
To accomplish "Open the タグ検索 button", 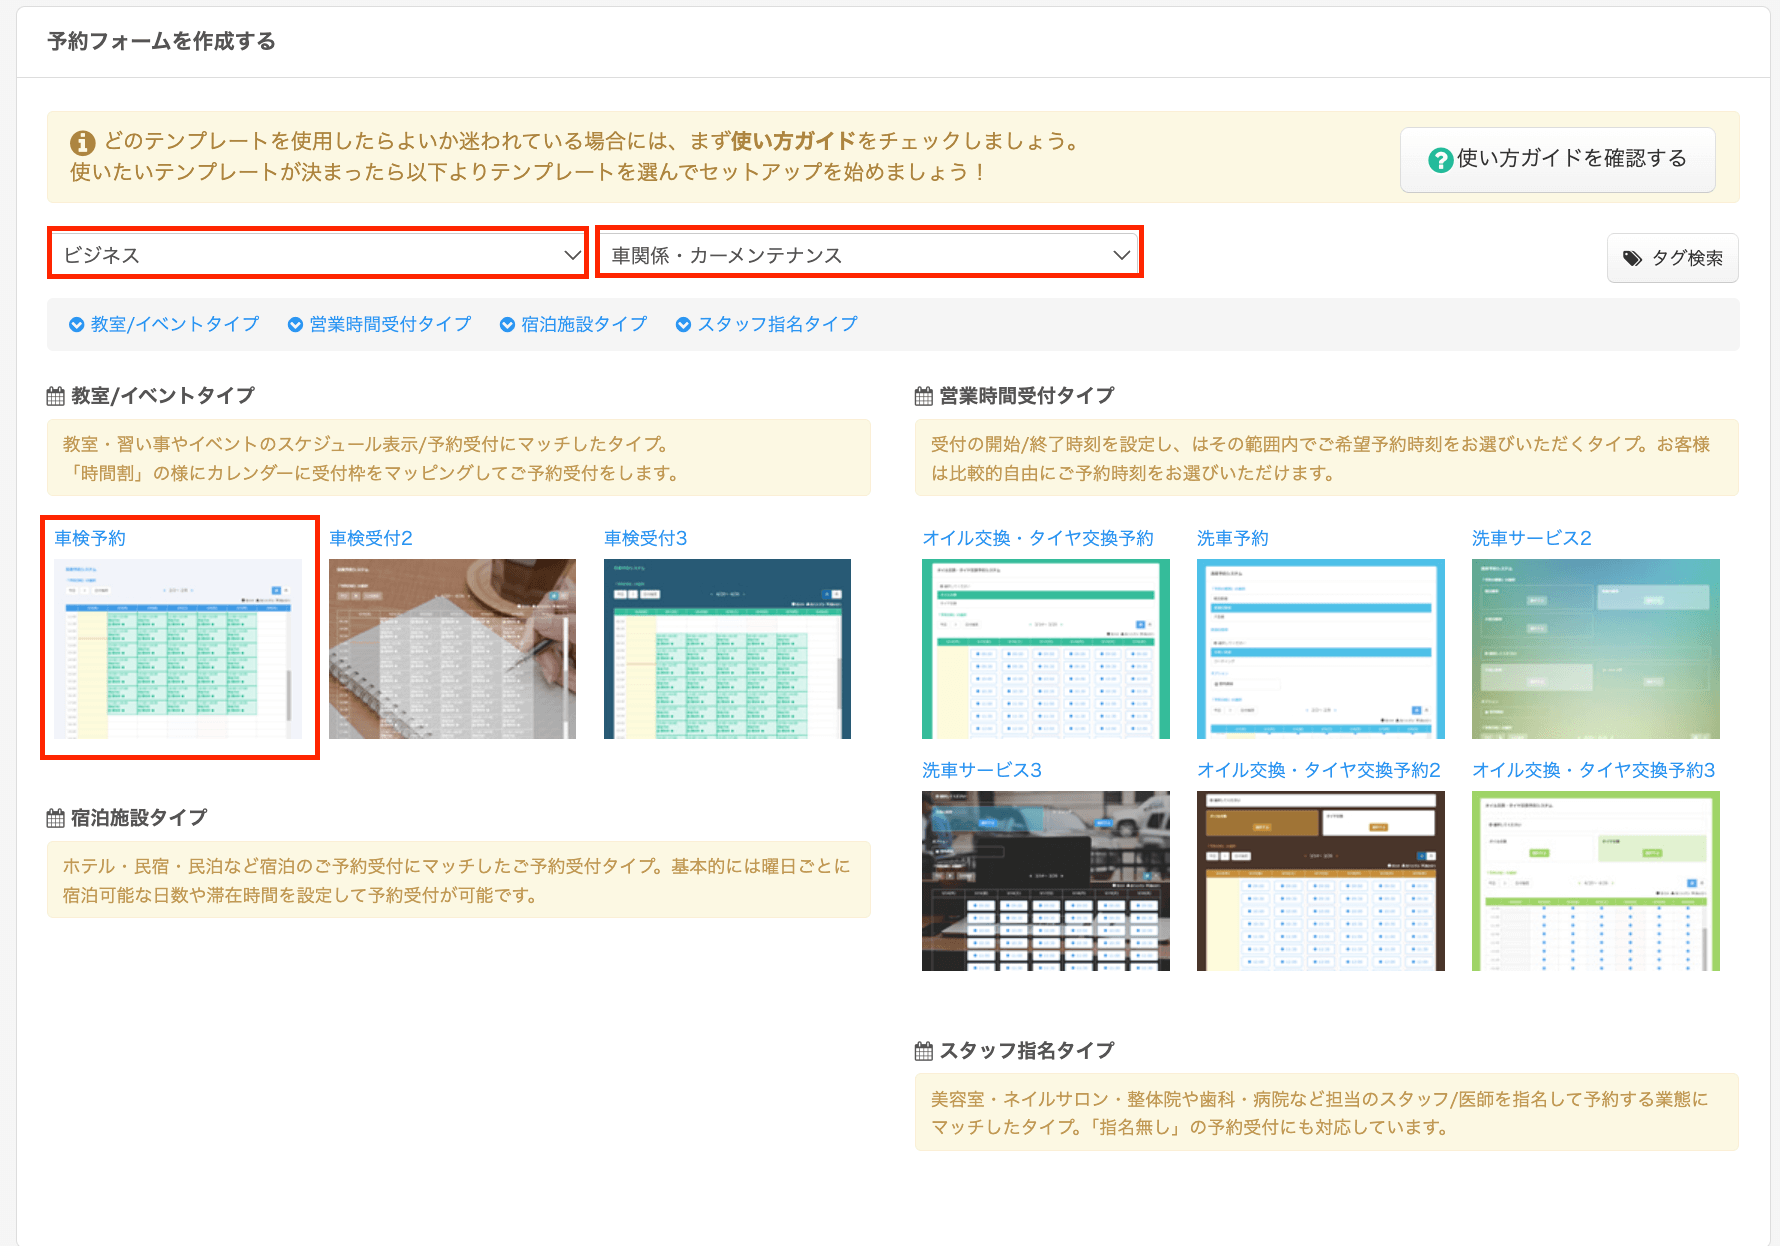I will click(x=1672, y=258).
